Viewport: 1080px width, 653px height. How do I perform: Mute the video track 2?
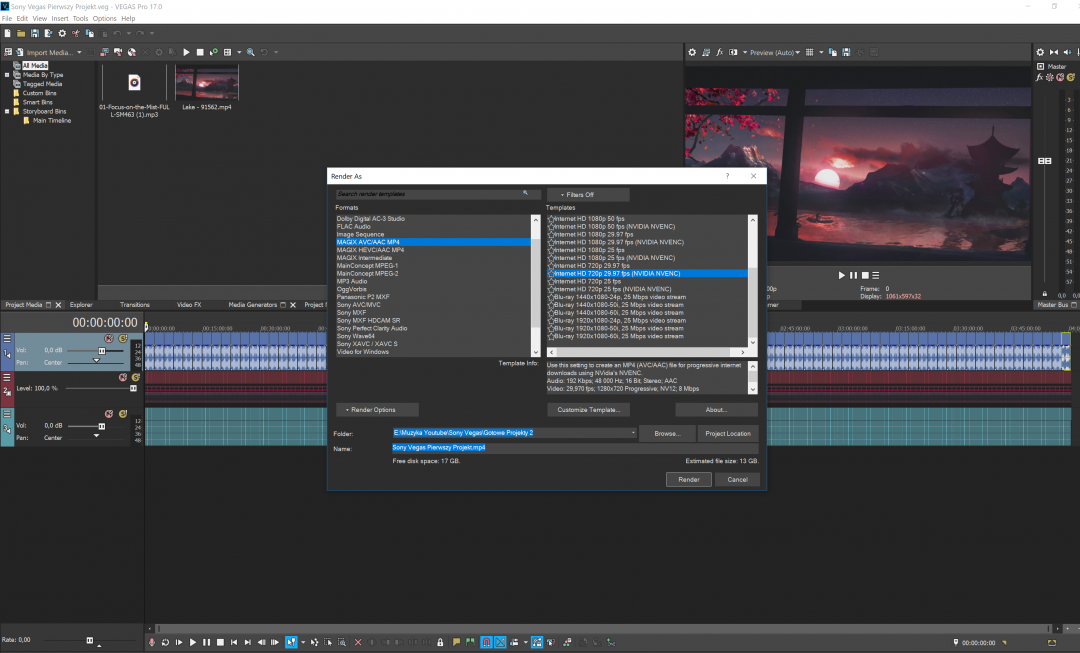click(x=123, y=377)
